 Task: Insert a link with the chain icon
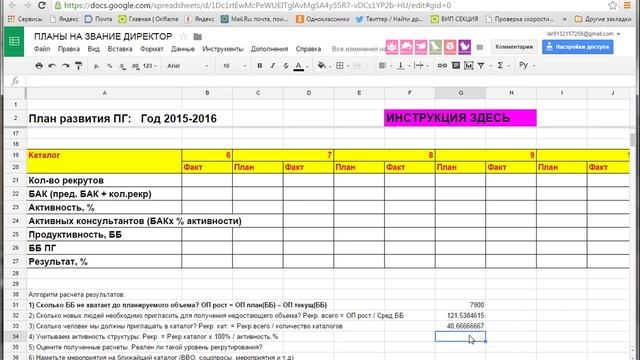pos(442,66)
